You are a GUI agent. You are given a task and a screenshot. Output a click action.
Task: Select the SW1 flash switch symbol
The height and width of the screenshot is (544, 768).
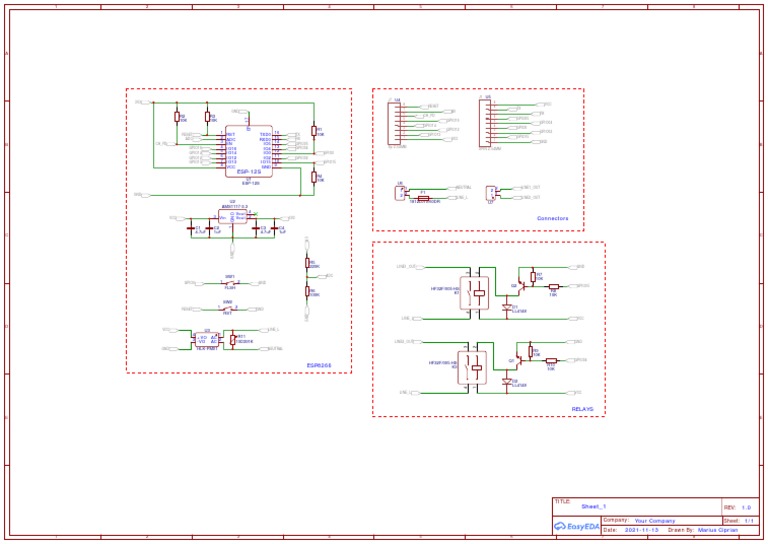click(230, 283)
